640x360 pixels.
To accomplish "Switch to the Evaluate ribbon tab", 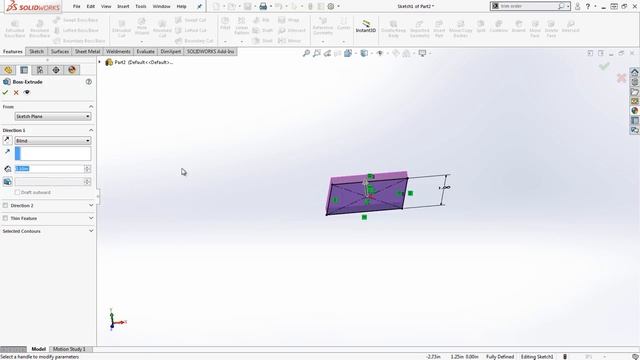I will click(145, 51).
